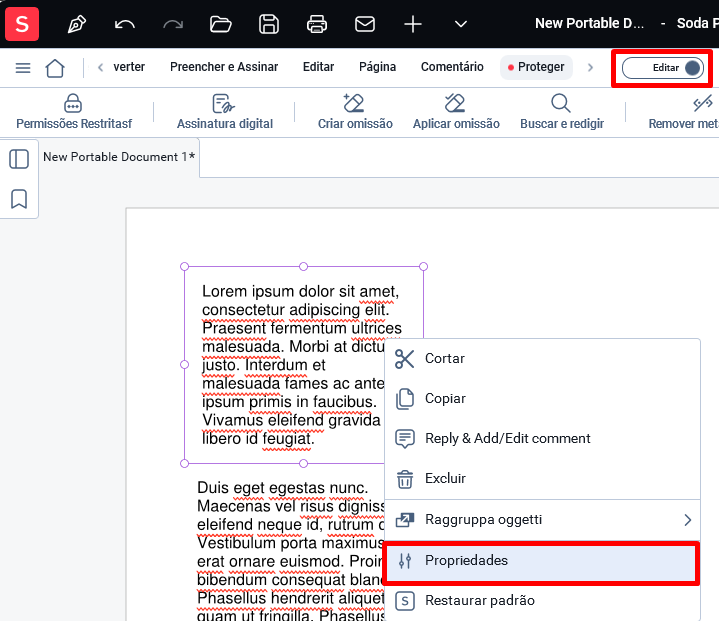Open the Preencher e Assinar tab
Screen dimensions: 719x621
click(x=224, y=67)
